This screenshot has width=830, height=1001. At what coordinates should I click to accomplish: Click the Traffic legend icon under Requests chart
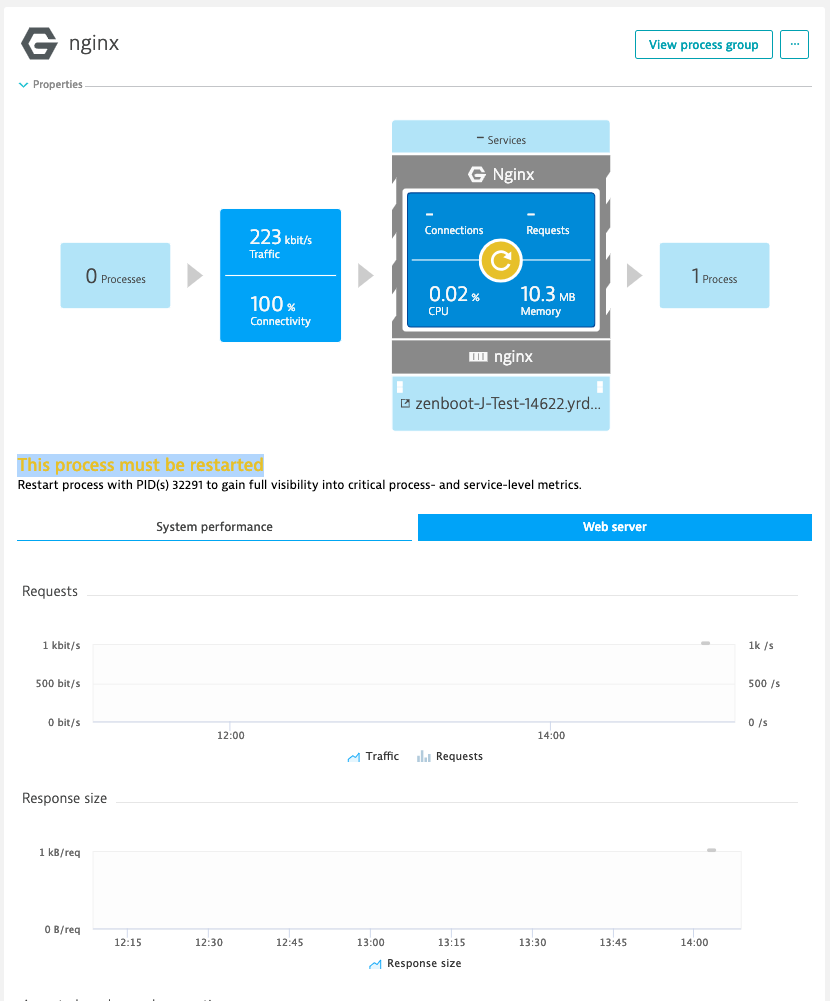[x=353, y=757]
